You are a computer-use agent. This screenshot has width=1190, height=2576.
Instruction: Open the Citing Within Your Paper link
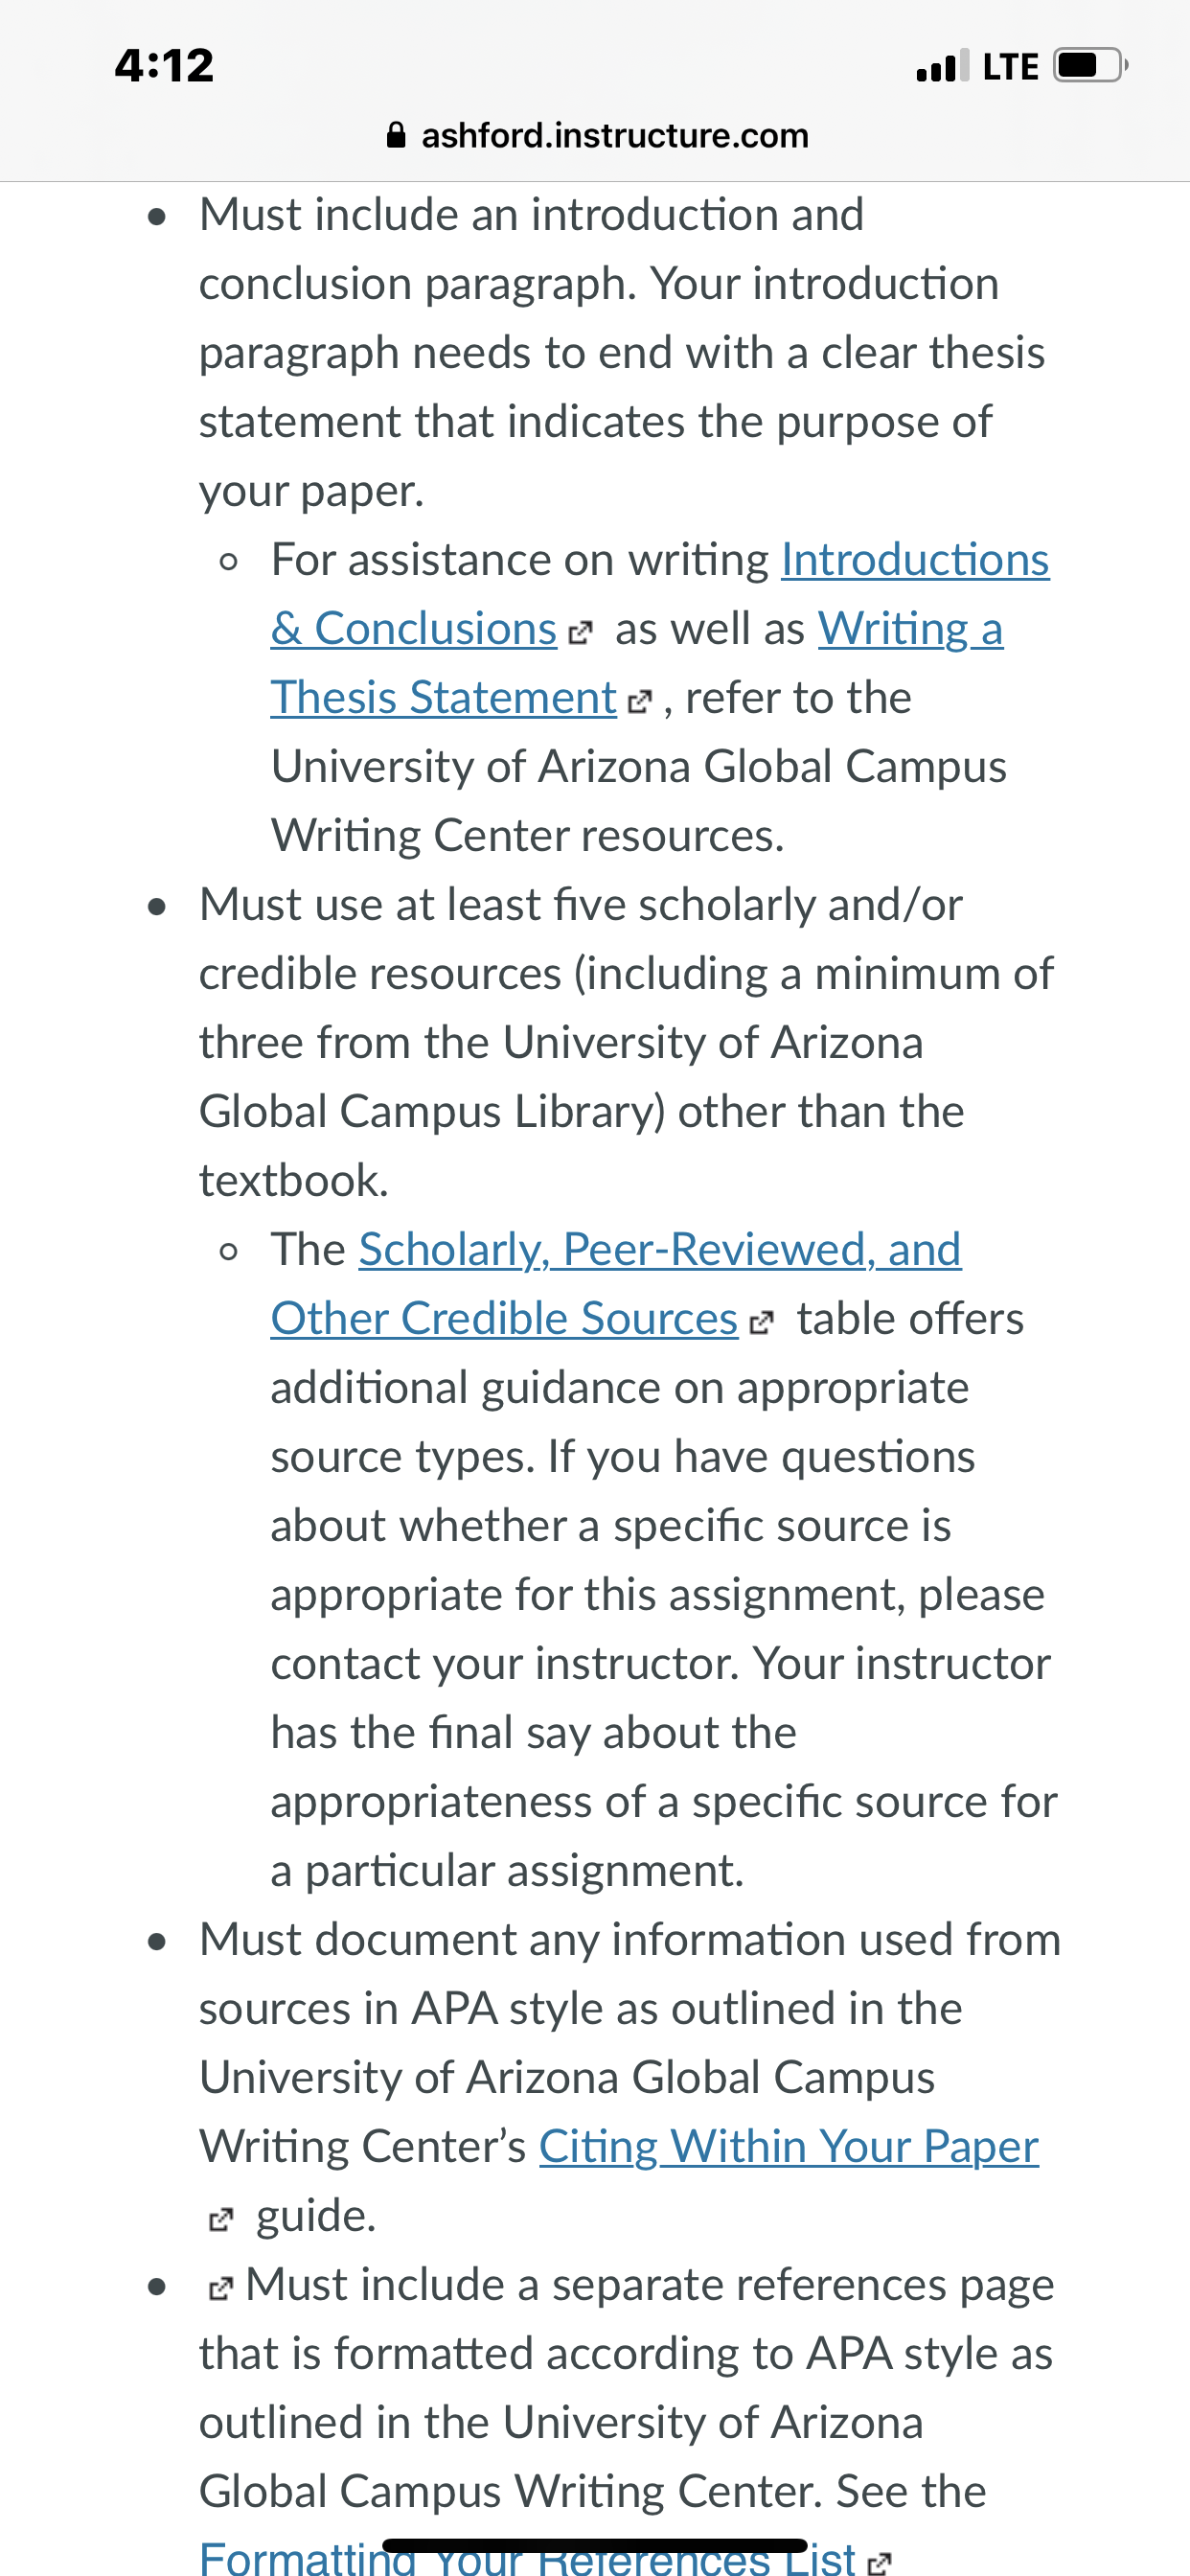click(x=788, y=2147)
